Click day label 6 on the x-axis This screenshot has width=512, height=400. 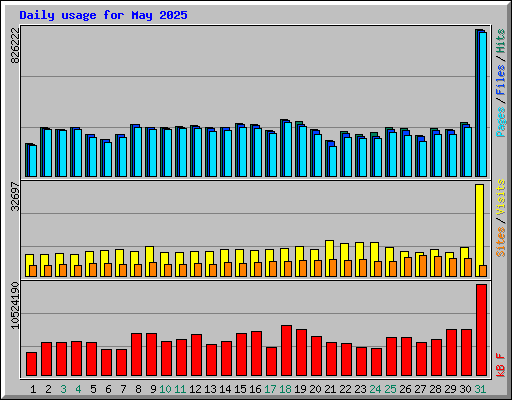(108, 389)
